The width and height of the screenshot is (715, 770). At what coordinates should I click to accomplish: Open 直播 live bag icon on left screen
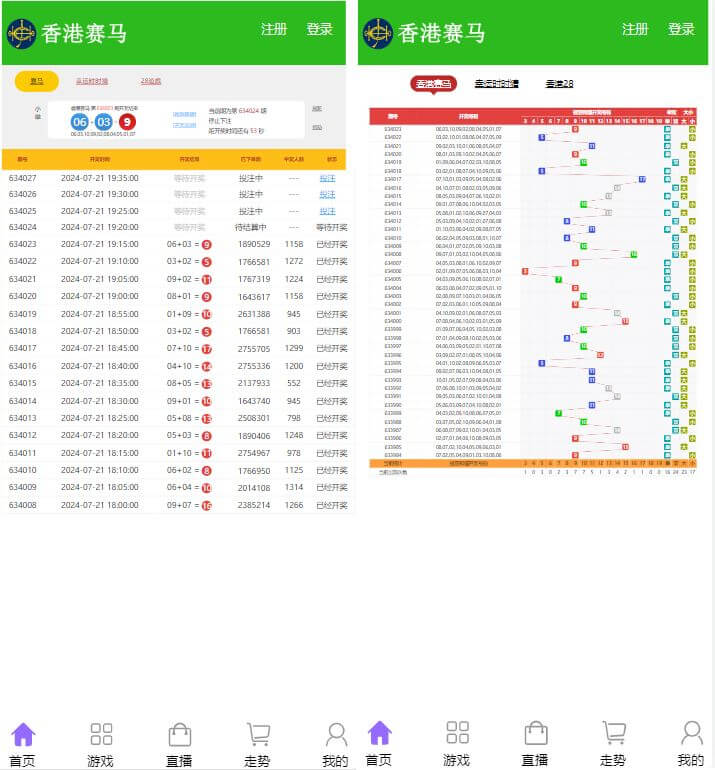click(179, 735)
